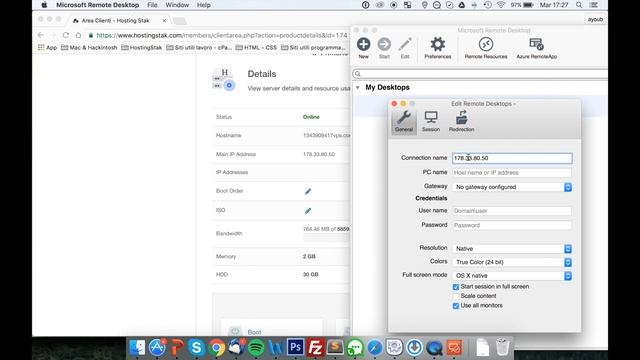Select the Area Clienti - Hosting Stak tab
This screenshot has height=360, width=640.
(x=116, y=20)
